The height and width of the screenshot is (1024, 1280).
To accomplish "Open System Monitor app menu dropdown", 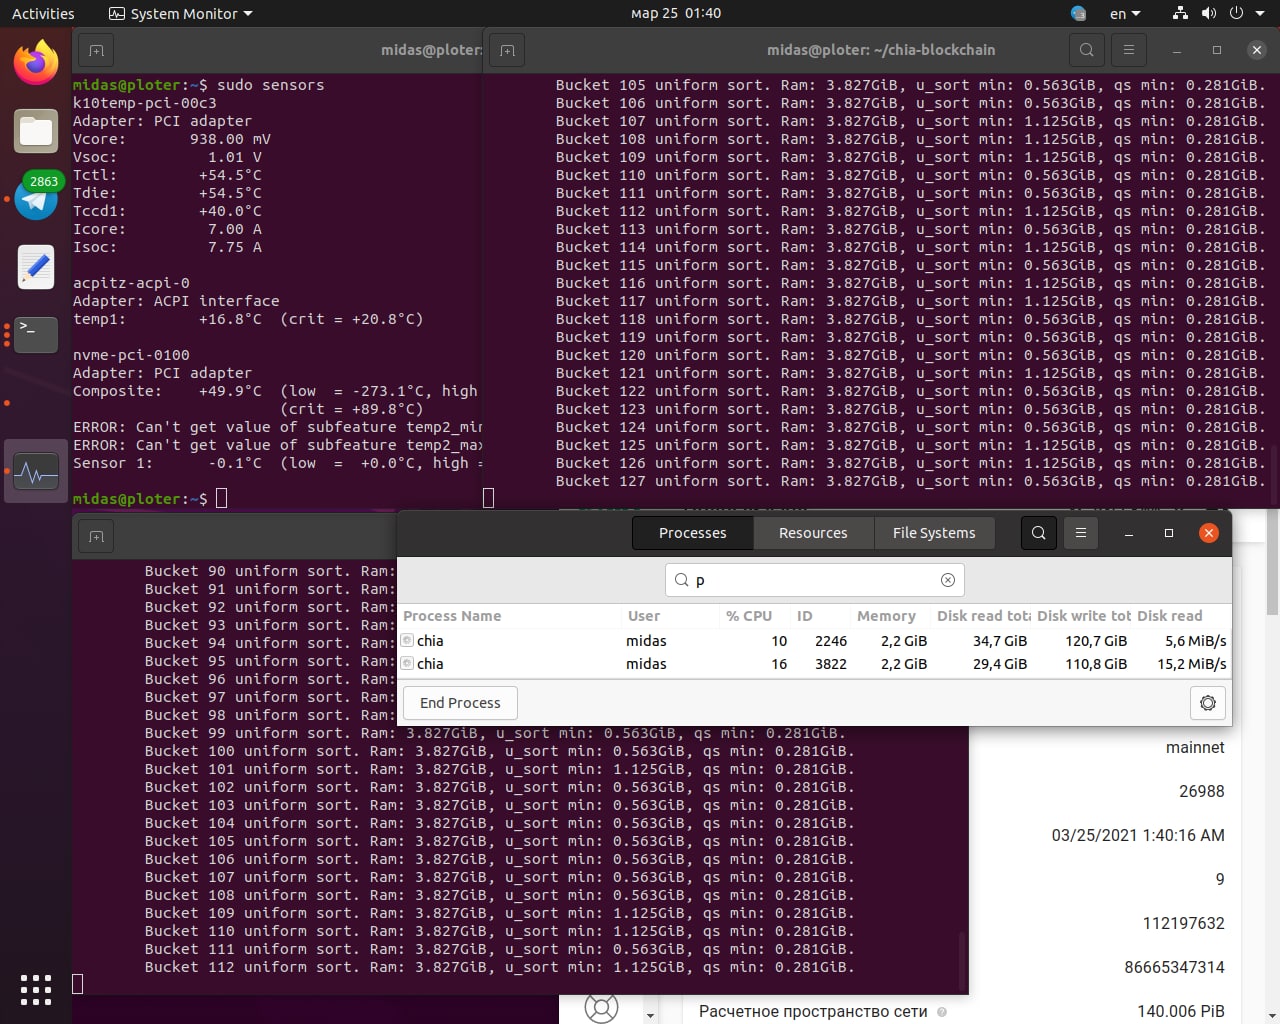I will coord(181,14).
